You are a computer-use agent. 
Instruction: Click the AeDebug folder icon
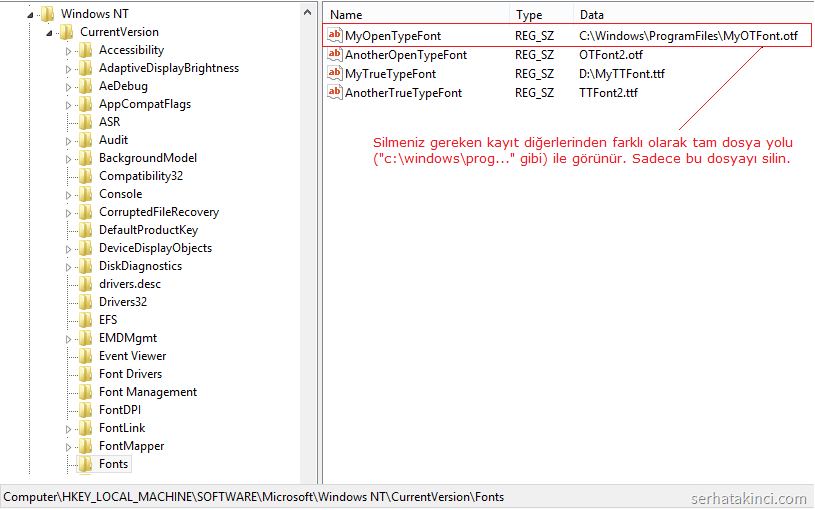tap(86, 86)
